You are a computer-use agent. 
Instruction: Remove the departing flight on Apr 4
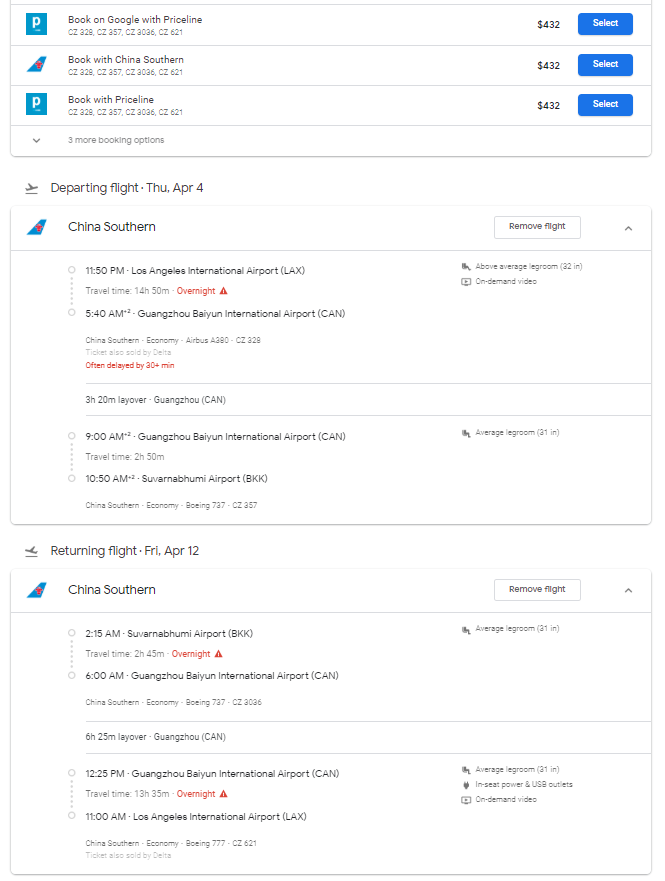pyautogui.click(x=537, y=227)
